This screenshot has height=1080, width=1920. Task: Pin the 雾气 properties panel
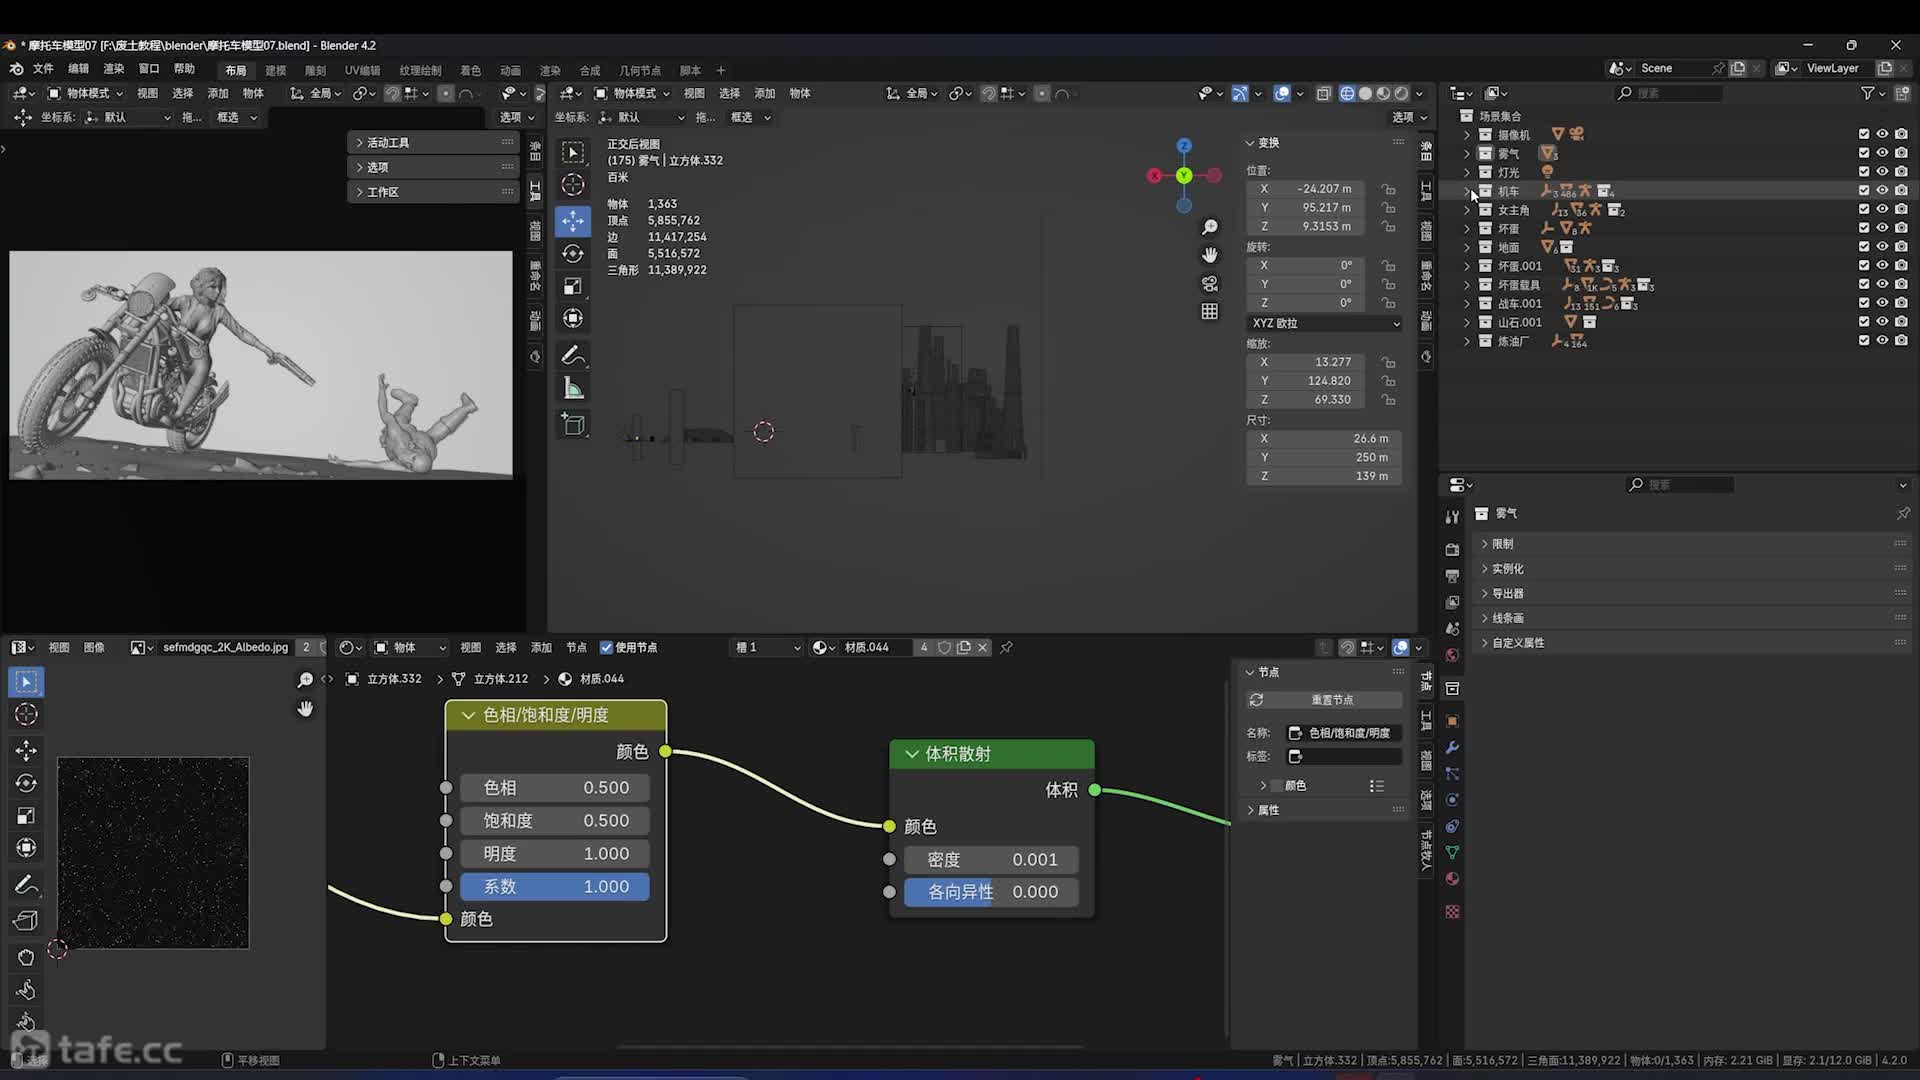click(1903, 513)
